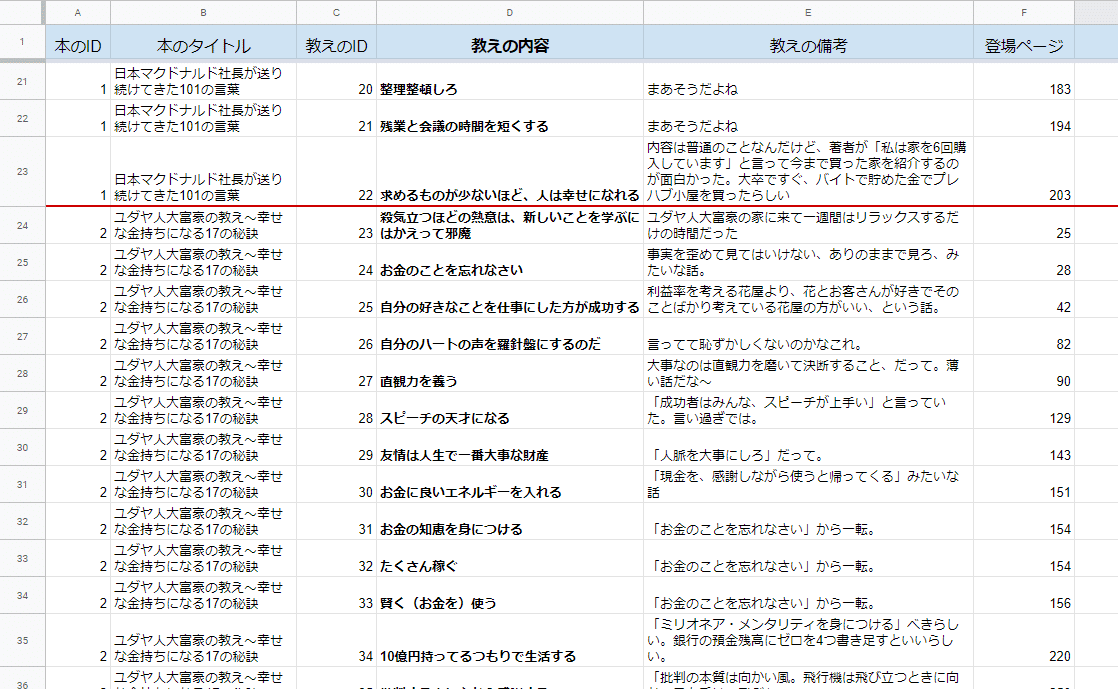1118x689 pixels.
Task: Select page number cell 129
Action: click(1024, 411)
